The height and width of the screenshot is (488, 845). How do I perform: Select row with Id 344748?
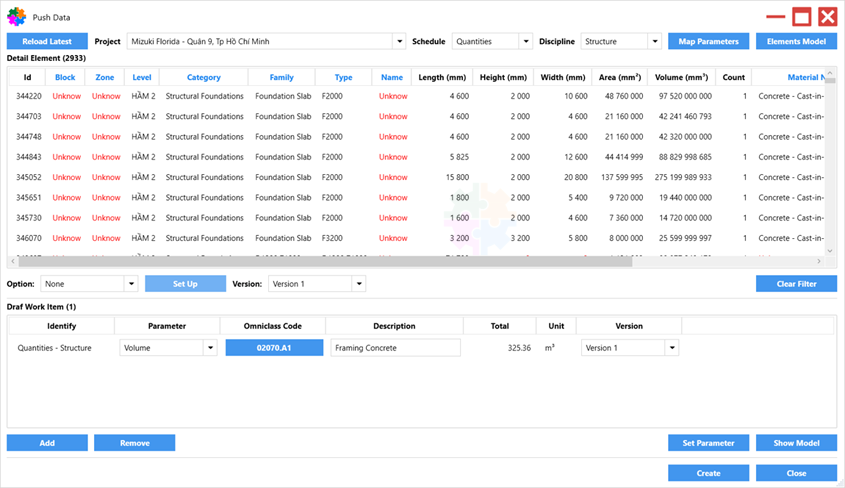(x=416, y=137)
